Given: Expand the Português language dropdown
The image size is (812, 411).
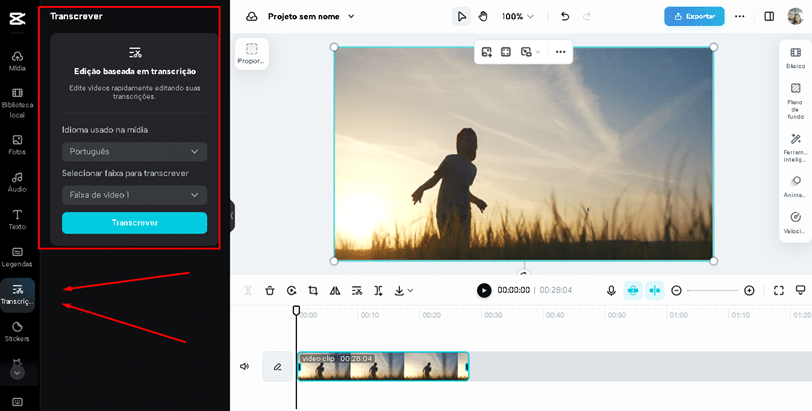Looking at the screenshot, I should coord(134,152).
